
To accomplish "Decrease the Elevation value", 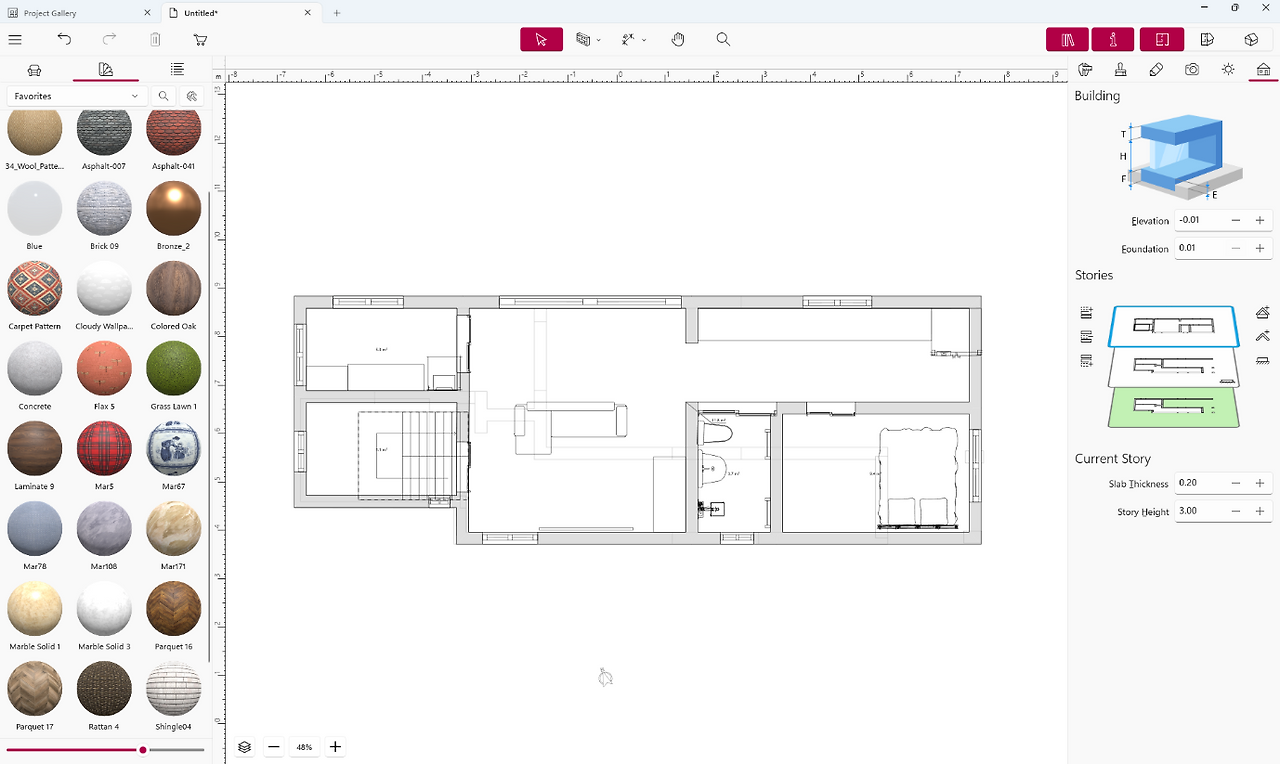I will (x=1236, y=220).
